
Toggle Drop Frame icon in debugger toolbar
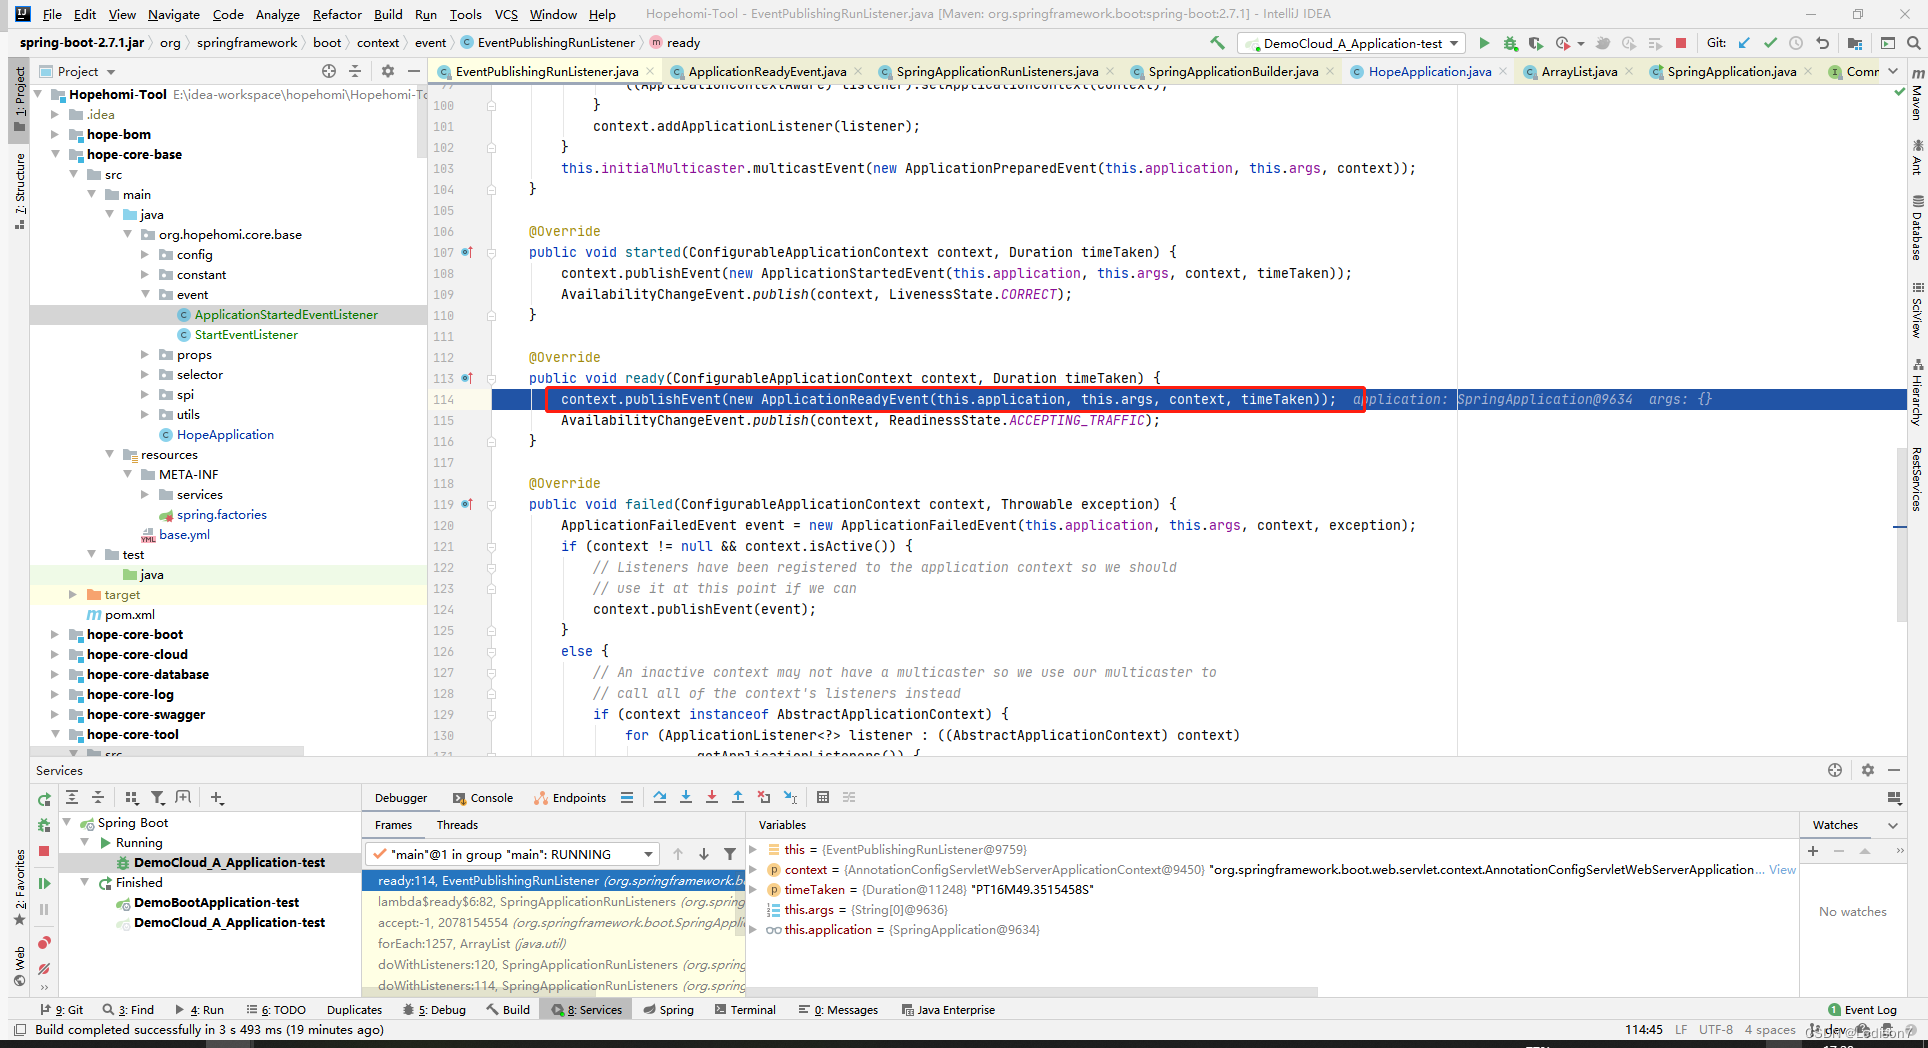point(764,797)
